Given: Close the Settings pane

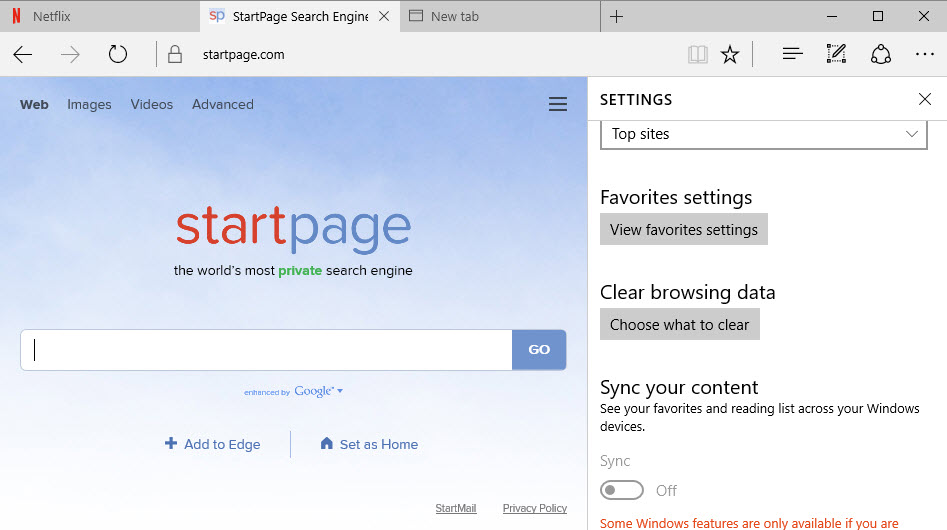Looking at the screenshot, I should click(x=925, y=99).
